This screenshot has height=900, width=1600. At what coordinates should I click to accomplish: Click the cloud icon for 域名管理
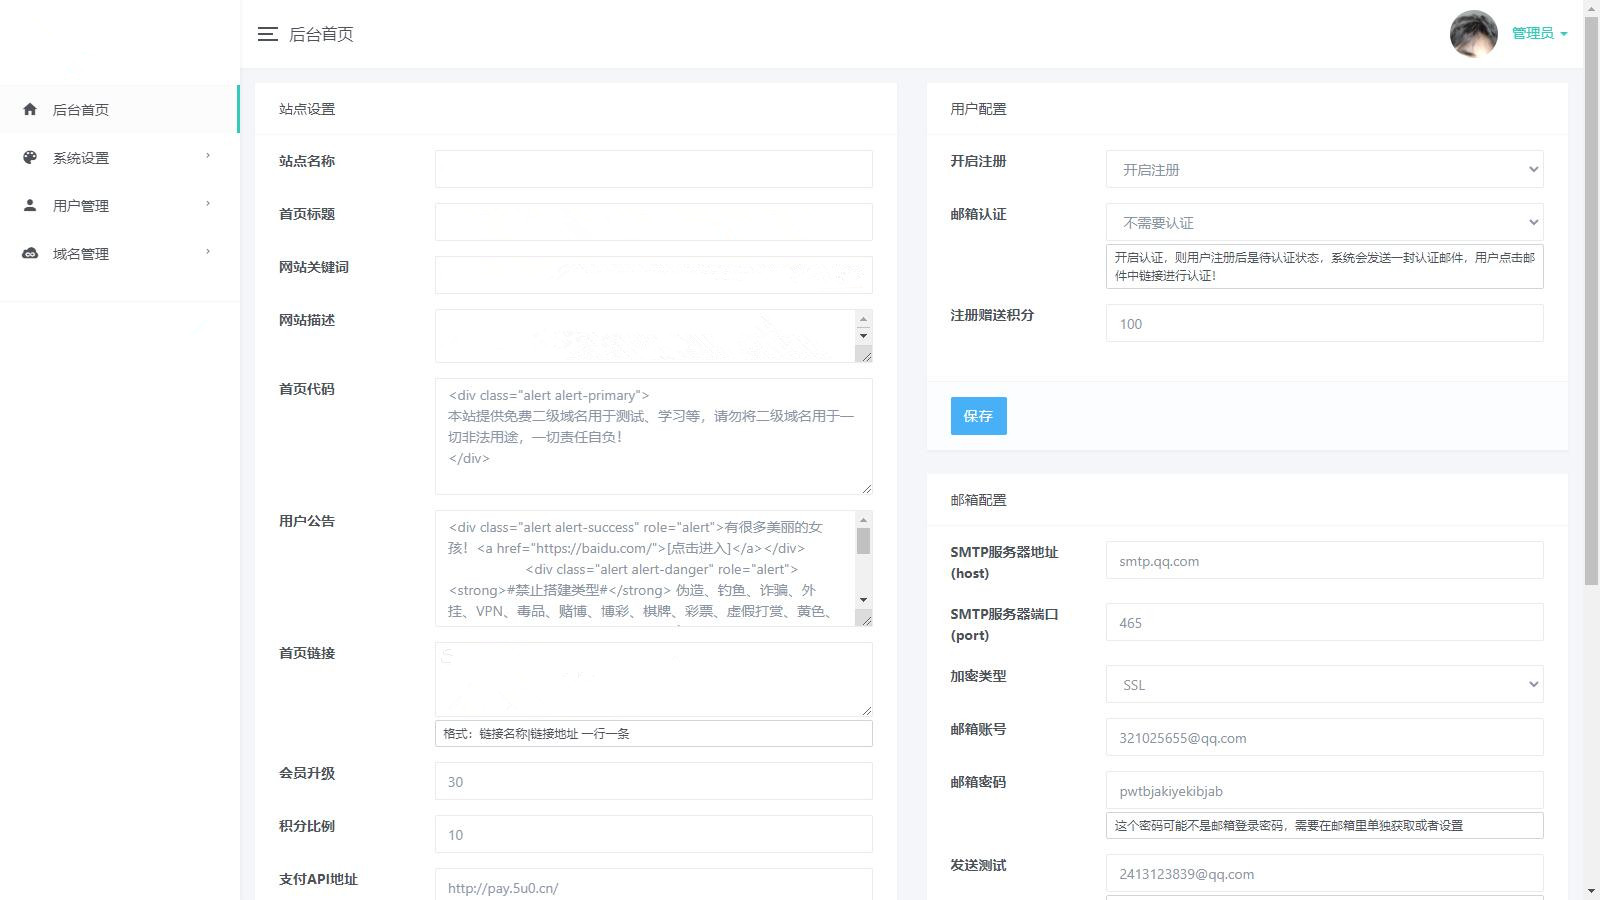(30, 253)
